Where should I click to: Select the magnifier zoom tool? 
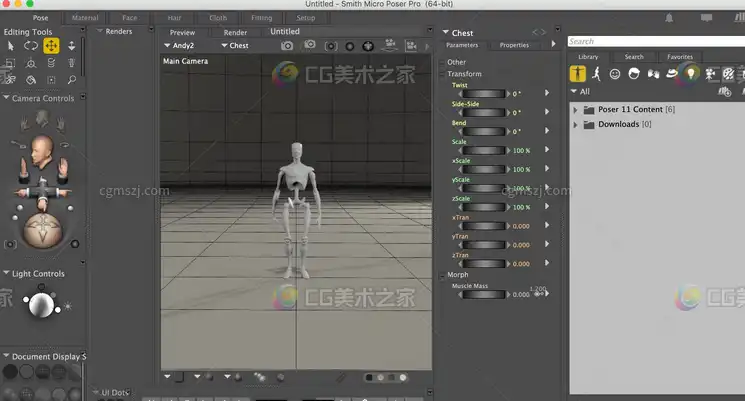71,79
